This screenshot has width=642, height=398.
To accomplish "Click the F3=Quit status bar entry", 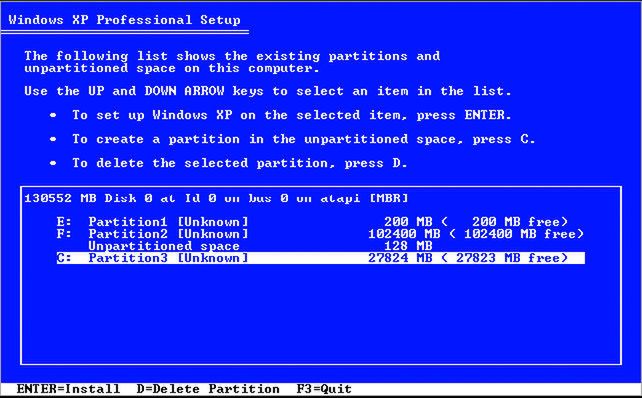I will [324, 389].
